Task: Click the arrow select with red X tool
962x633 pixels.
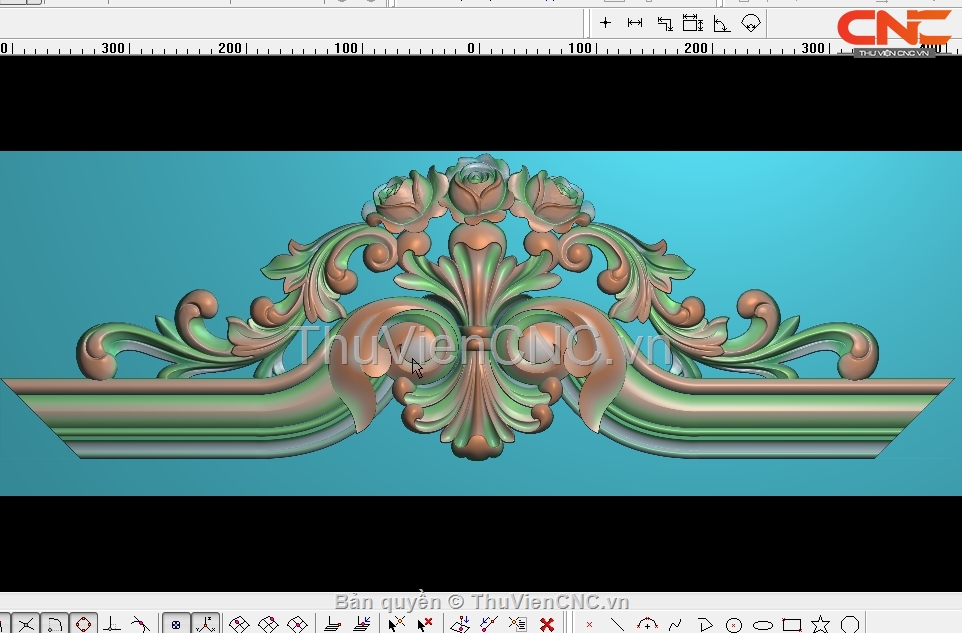Action: click(x=425, y=625)
